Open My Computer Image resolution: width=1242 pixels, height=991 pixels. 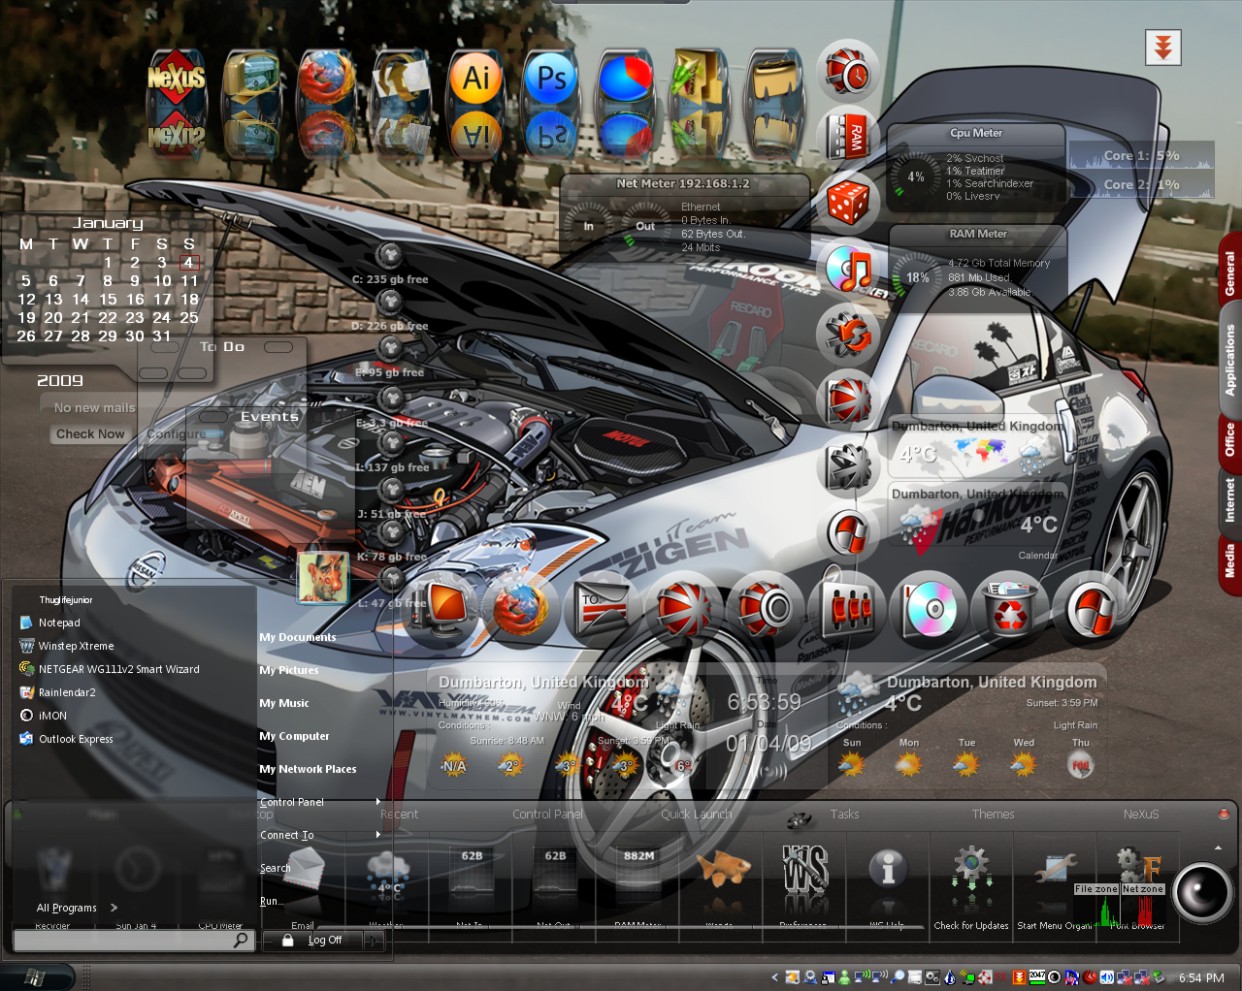pyautogui.click(x=294, y=736)
